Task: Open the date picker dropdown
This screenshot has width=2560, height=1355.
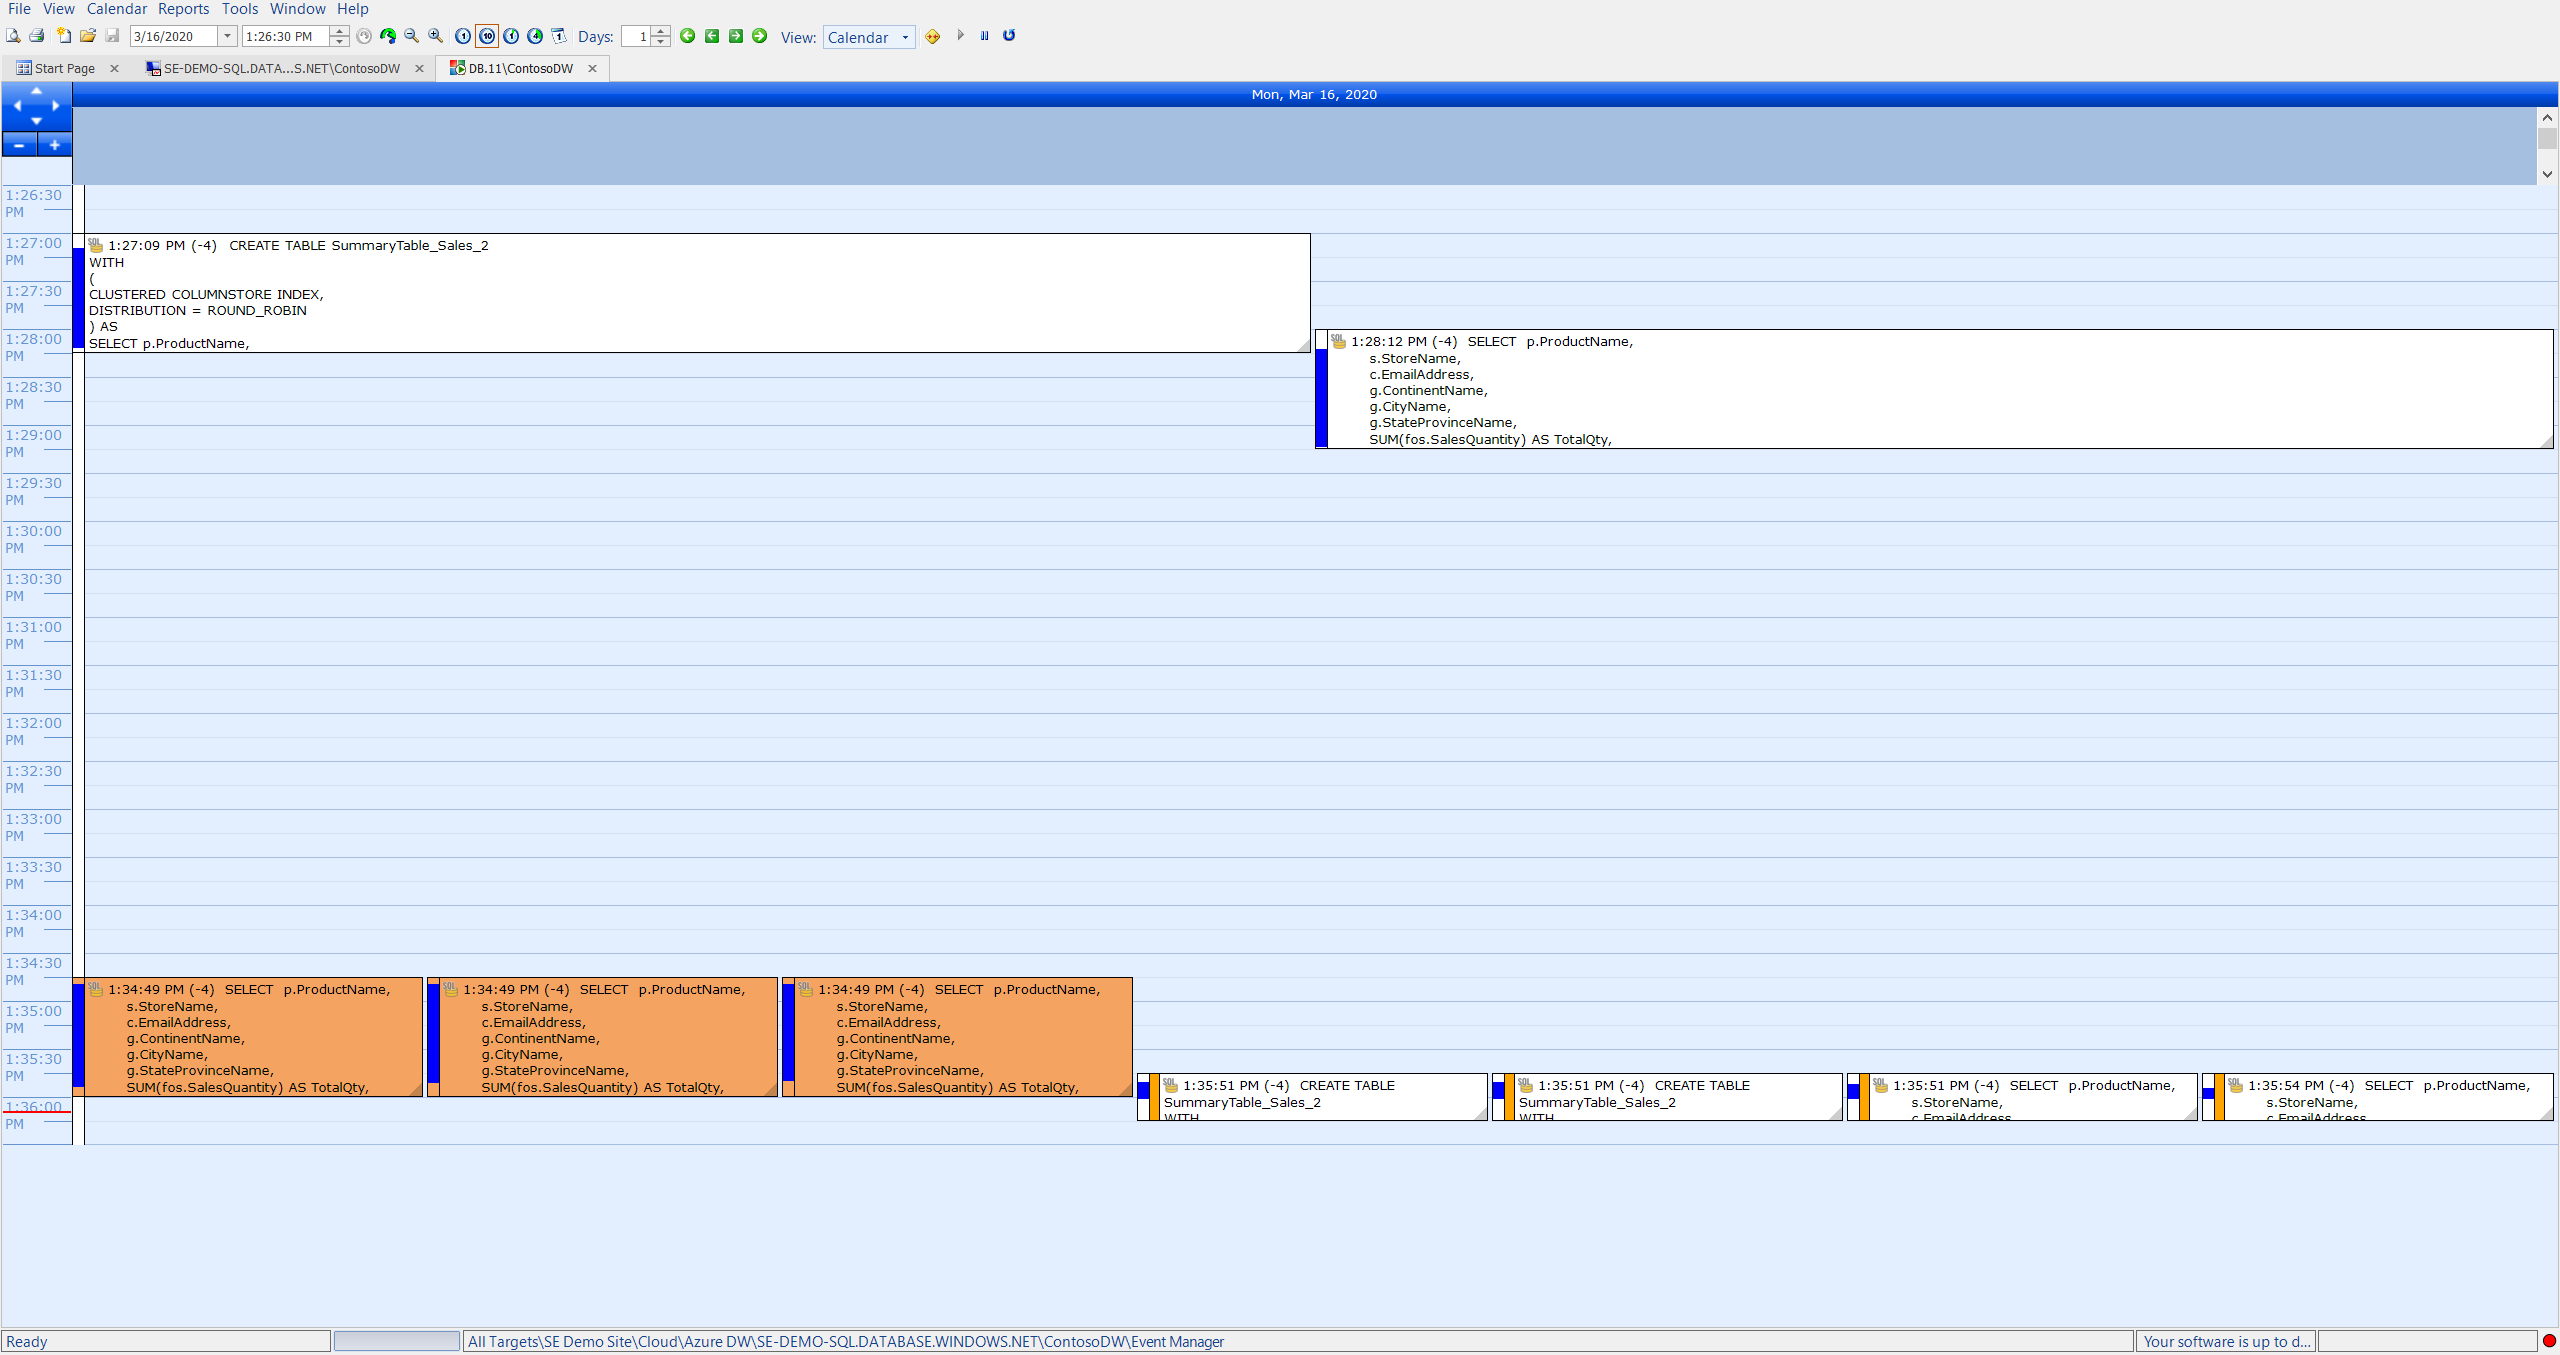Action: (226, 36)
